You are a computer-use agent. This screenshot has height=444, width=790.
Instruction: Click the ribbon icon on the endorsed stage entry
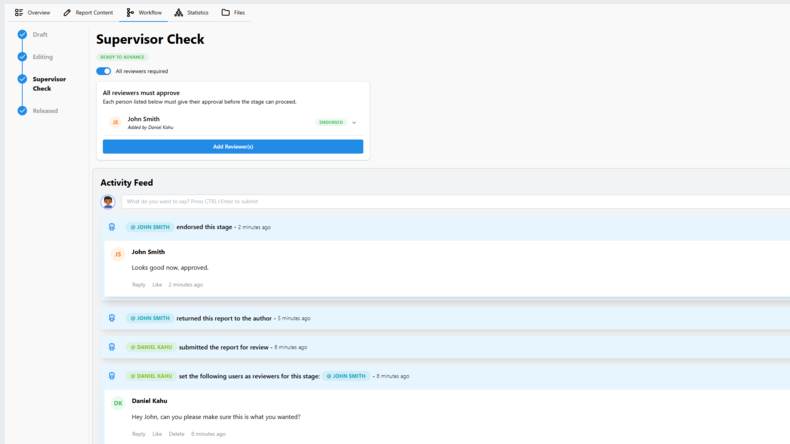tap(112, 227)
